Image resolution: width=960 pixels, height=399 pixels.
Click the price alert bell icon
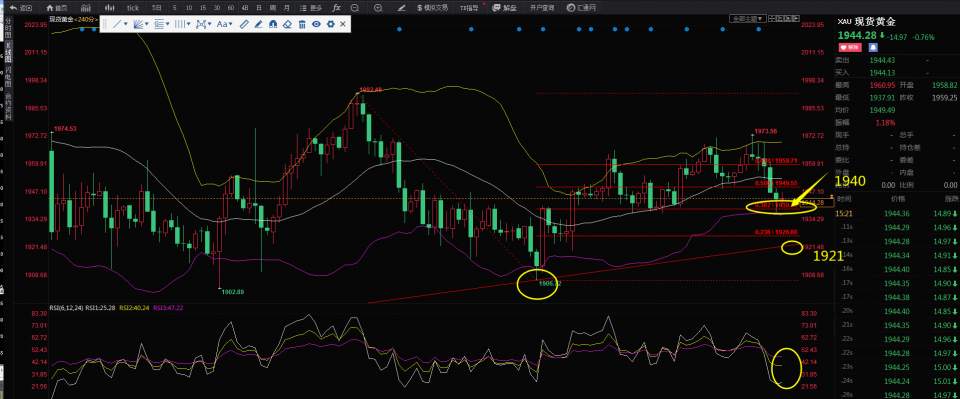pyautogui.click(x=873, y=47)
